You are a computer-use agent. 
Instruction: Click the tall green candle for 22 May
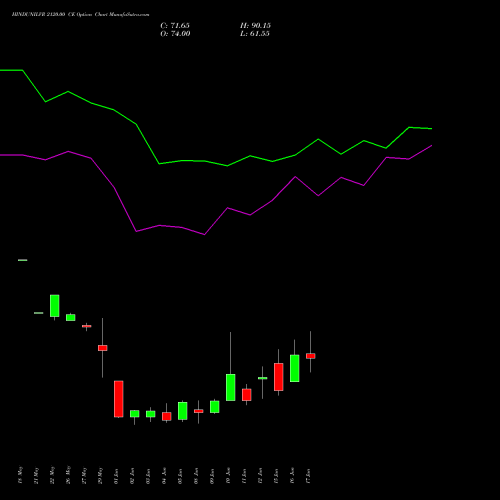tap(55, 306)
